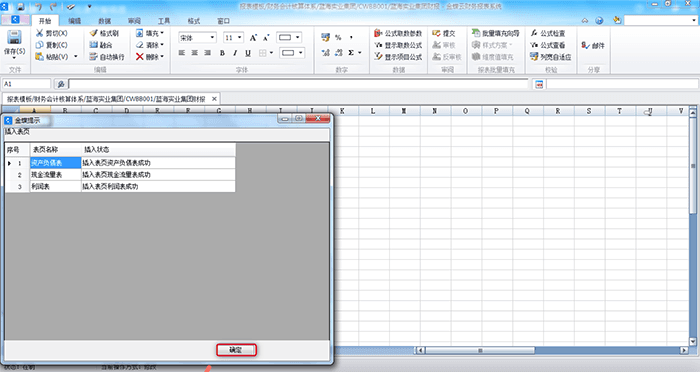Align text left in font group
The image size is (700, 372).
coord(182,53)
